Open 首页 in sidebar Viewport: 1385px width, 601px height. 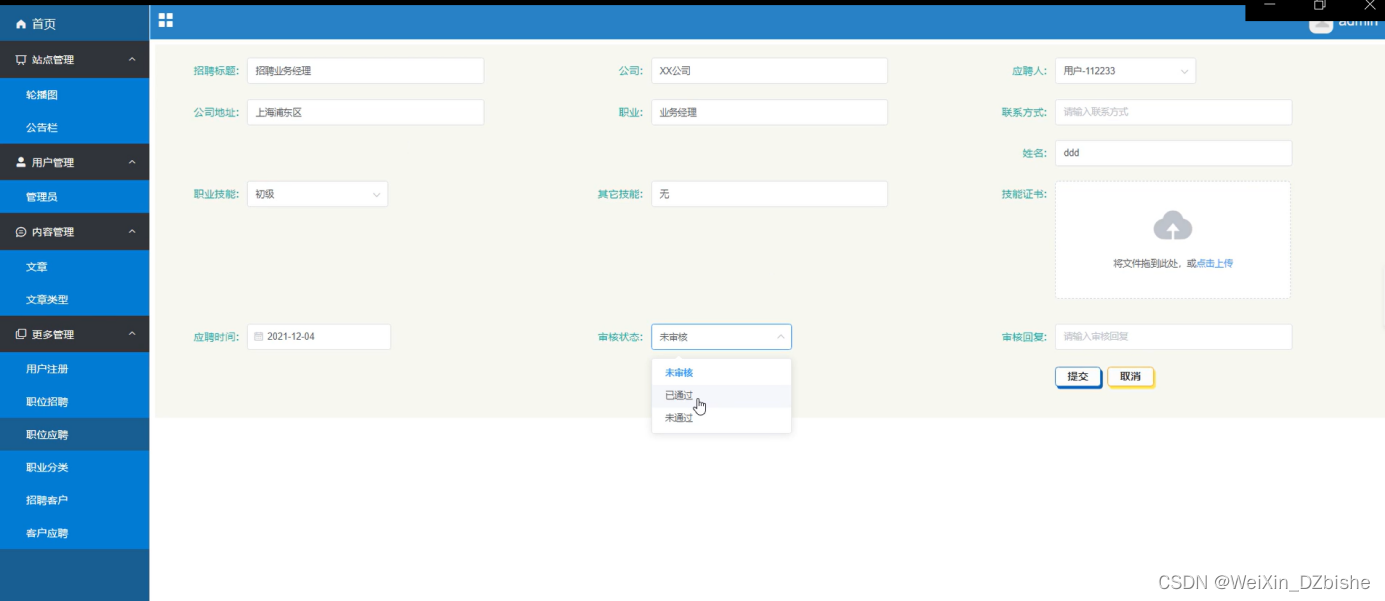click(x=74, y=24)
